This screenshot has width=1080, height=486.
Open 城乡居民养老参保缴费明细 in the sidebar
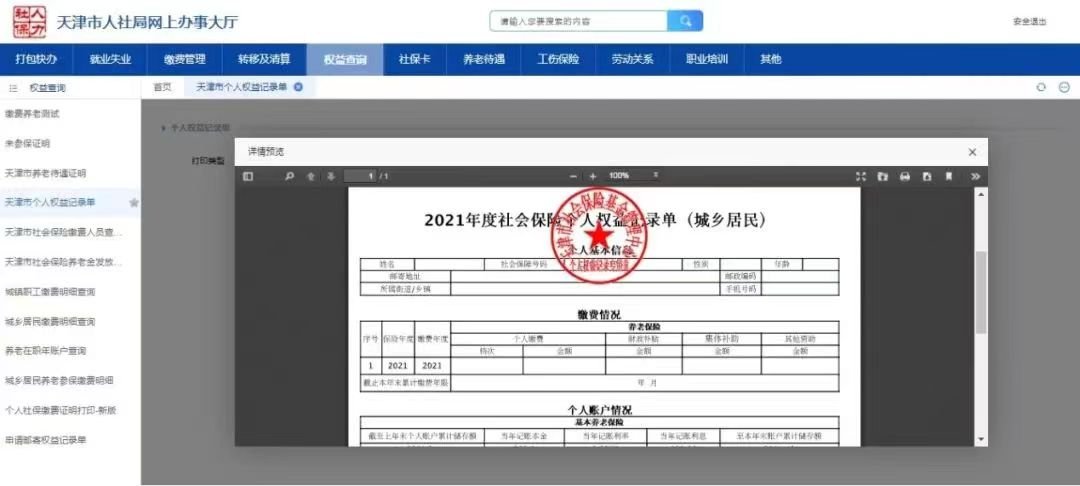pos(59,380)
